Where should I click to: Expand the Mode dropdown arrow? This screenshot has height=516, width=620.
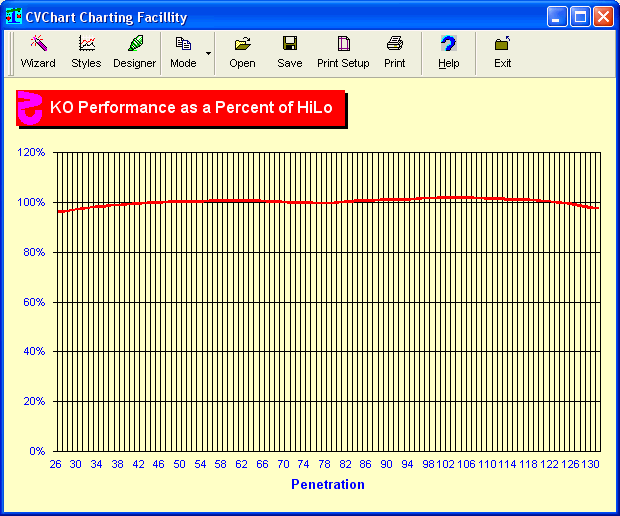(x=208, y=52)
